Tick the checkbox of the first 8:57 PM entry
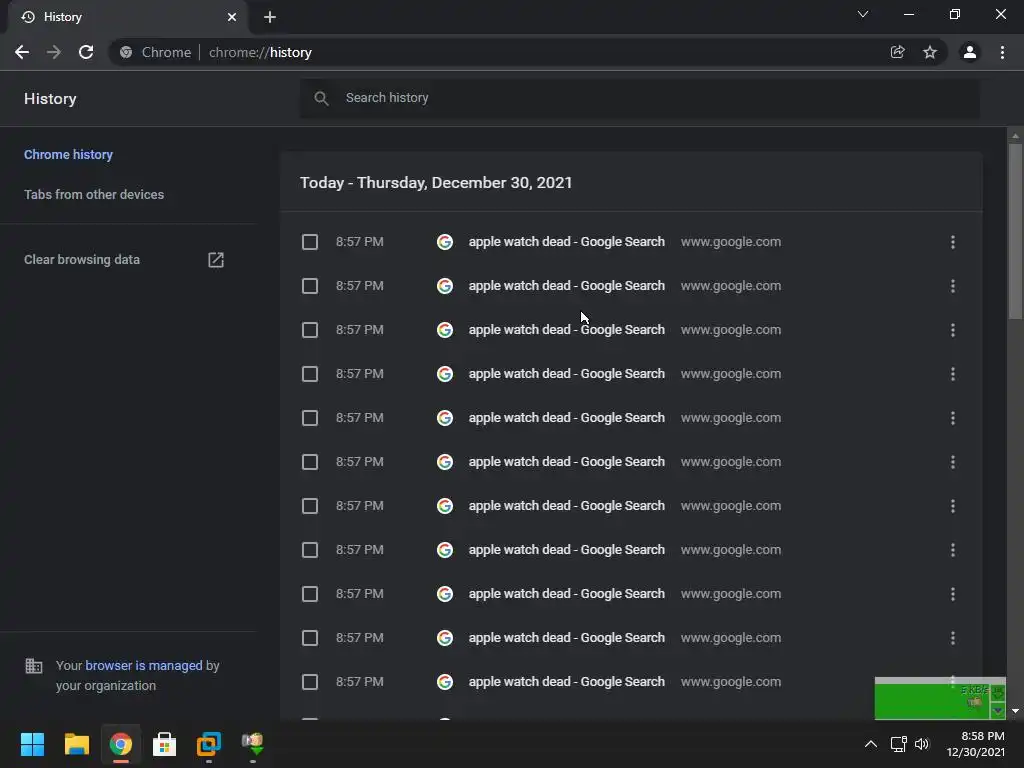This screenshot has width=1024, height=768. (x=310, y=242)
